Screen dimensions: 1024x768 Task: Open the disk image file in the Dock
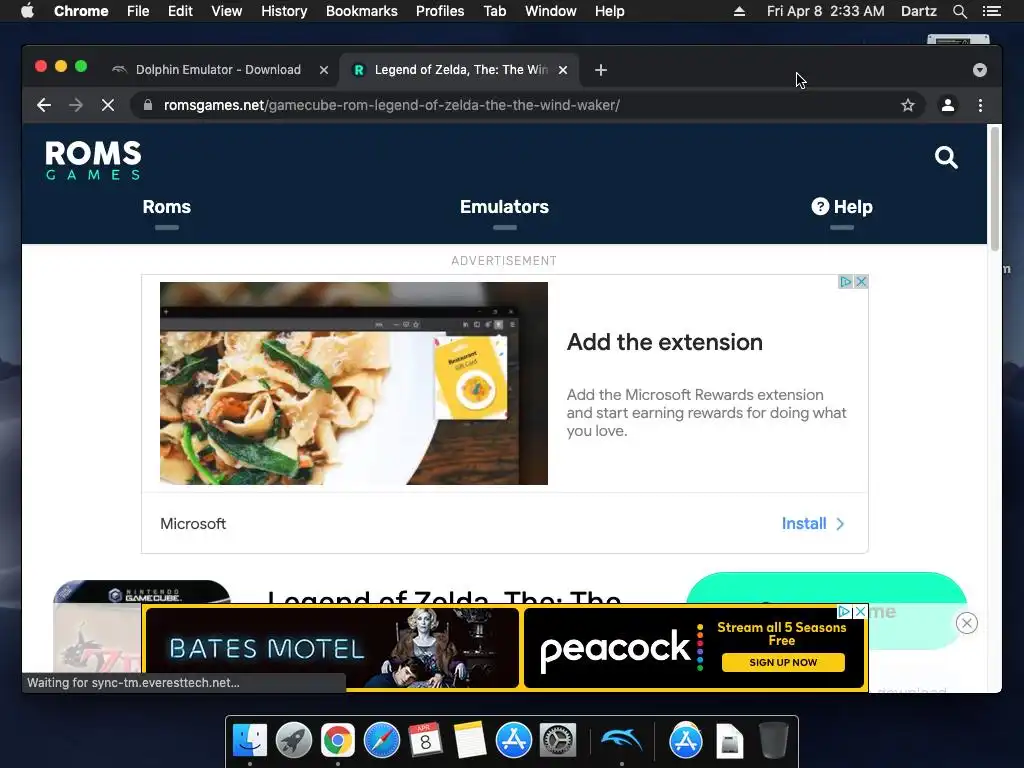(729, 741)
